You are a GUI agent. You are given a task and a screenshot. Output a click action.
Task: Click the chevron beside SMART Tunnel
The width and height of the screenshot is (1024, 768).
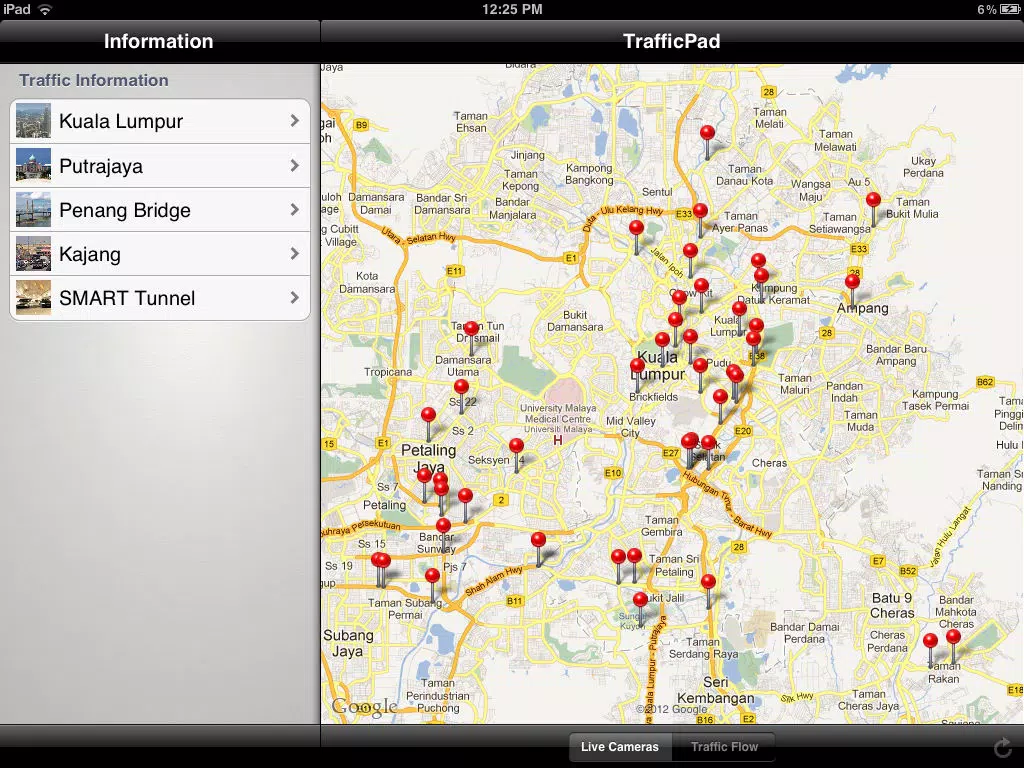(x=295, y=298)
